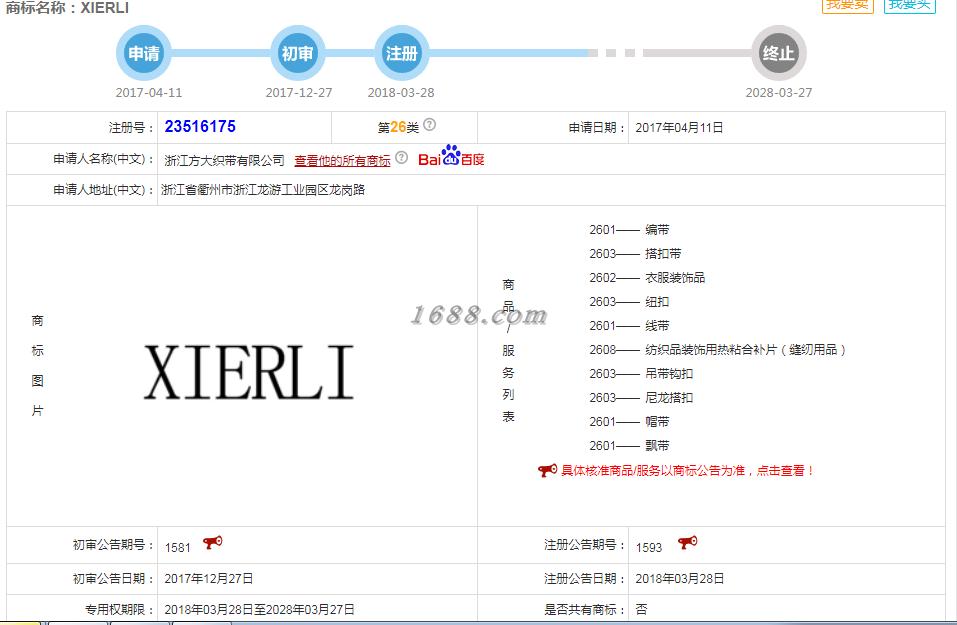Screen dimensions: 957x625
Task: Click the XIERLI trademark image
Action: click(x=248, y=372)
